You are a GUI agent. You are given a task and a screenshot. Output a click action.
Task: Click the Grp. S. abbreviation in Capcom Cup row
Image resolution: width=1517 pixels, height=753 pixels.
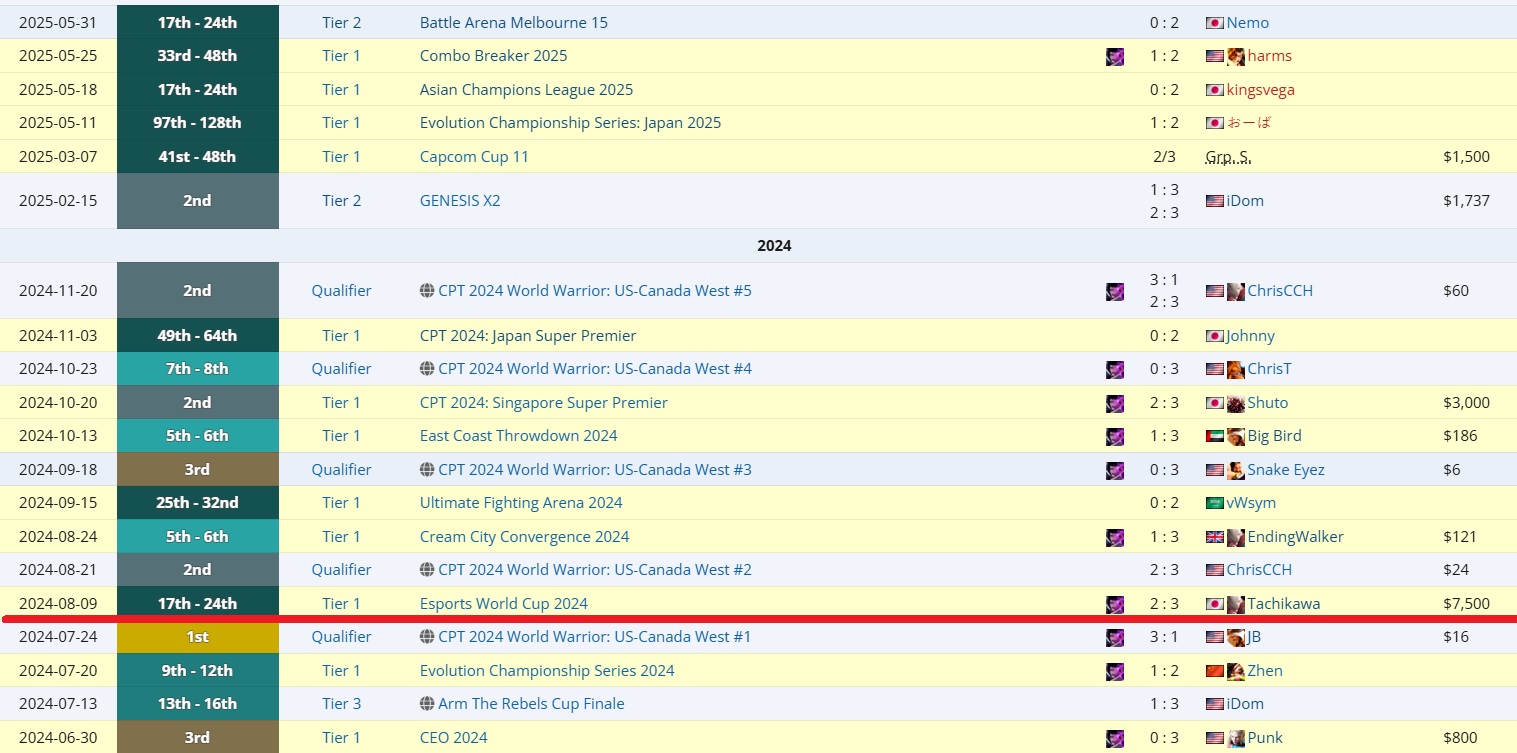[1228, 157]
